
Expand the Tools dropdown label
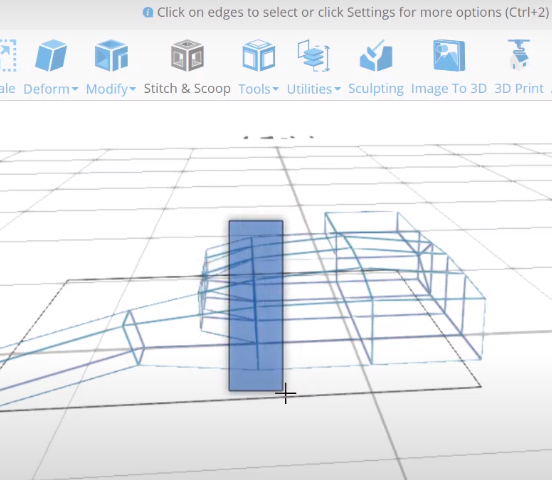[x=259, y=89]
